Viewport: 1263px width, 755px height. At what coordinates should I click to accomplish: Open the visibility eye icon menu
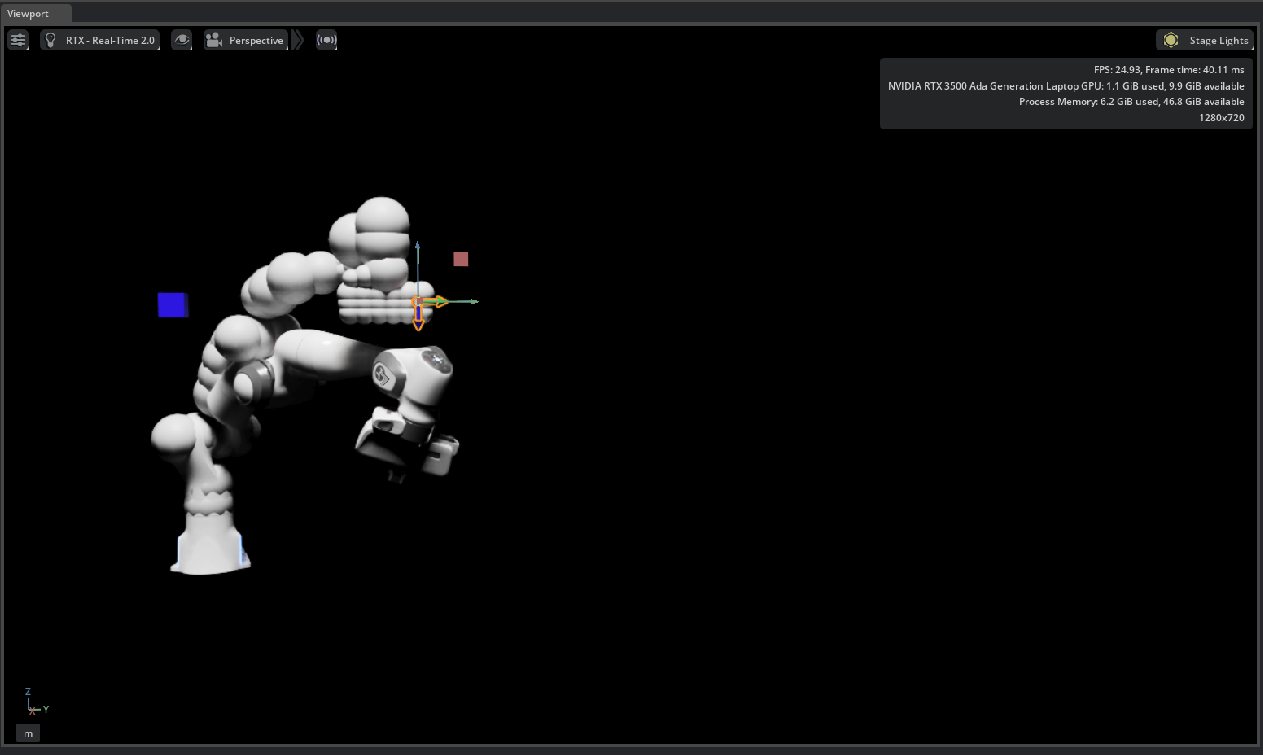pyautogui.click(x=182, y=40)
